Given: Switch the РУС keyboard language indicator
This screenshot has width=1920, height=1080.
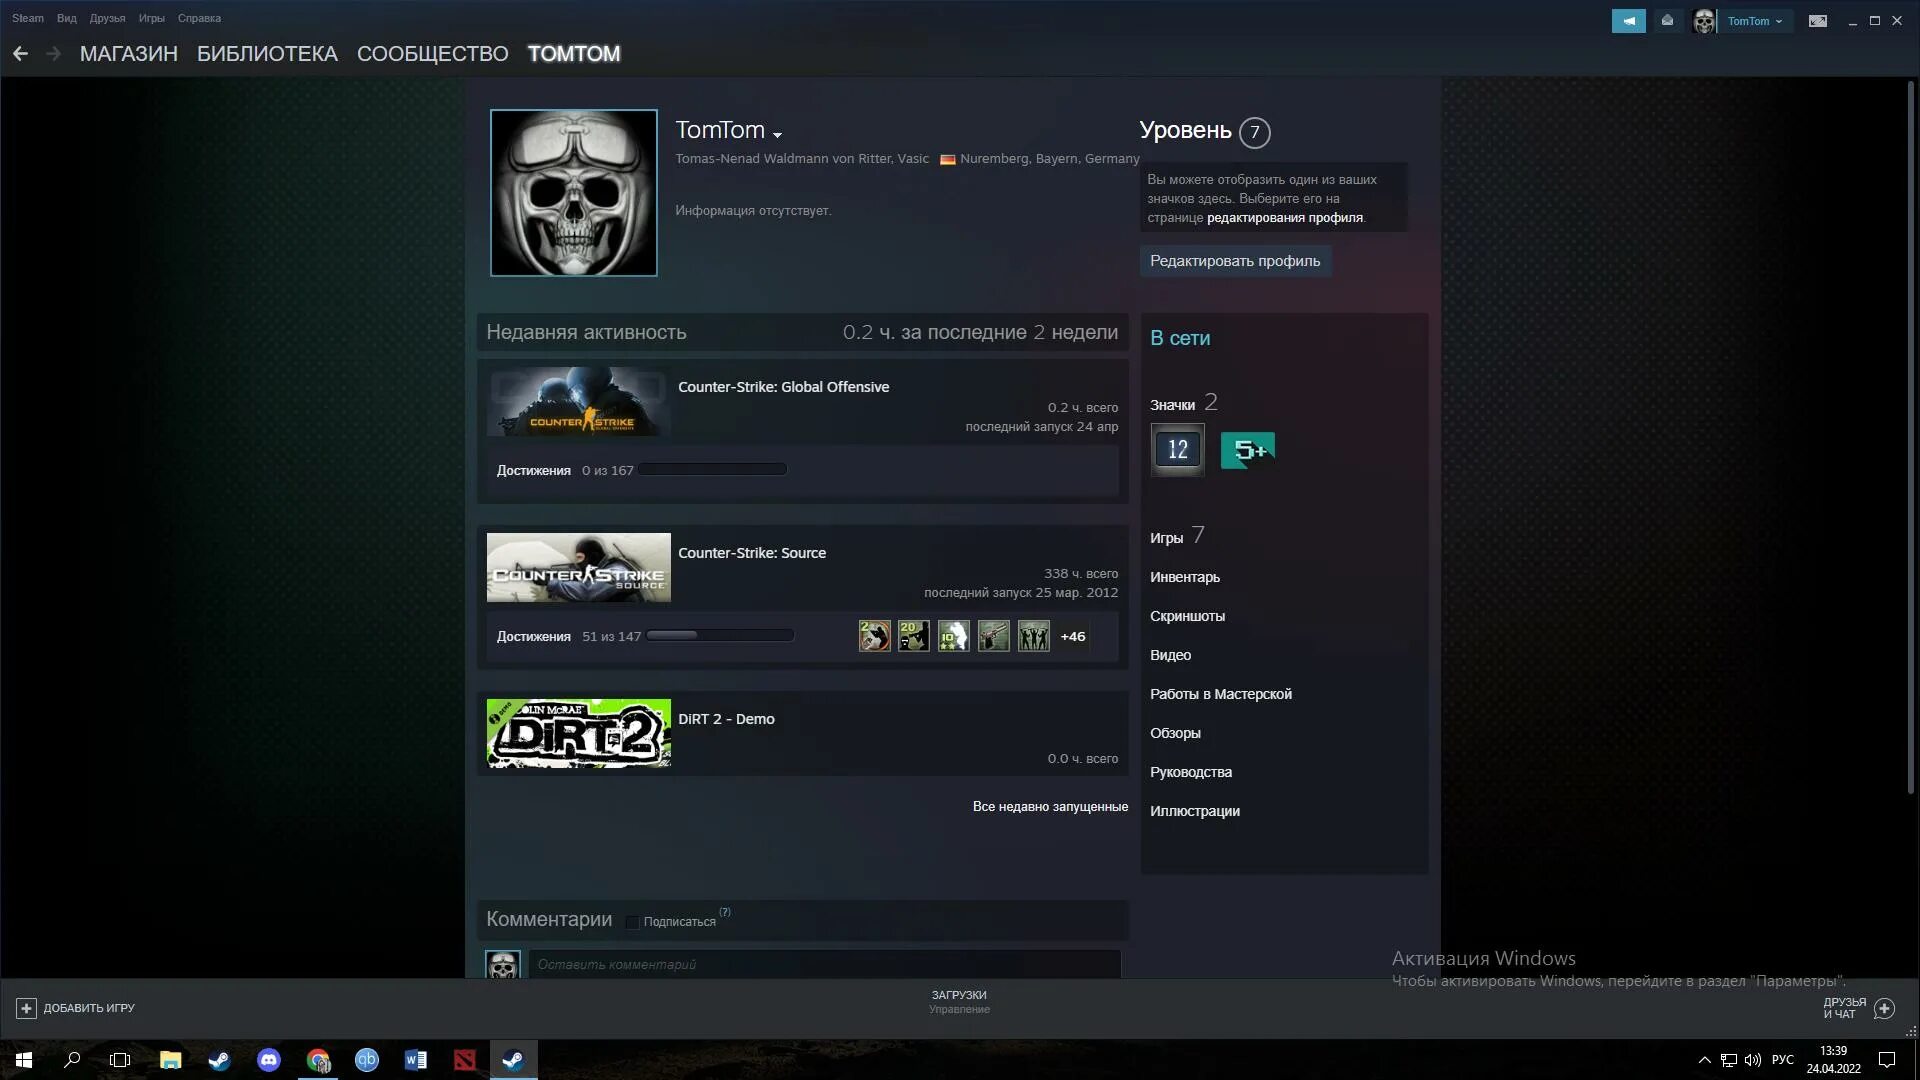Looking at the screenshot, I should tap(1783, 1060).
